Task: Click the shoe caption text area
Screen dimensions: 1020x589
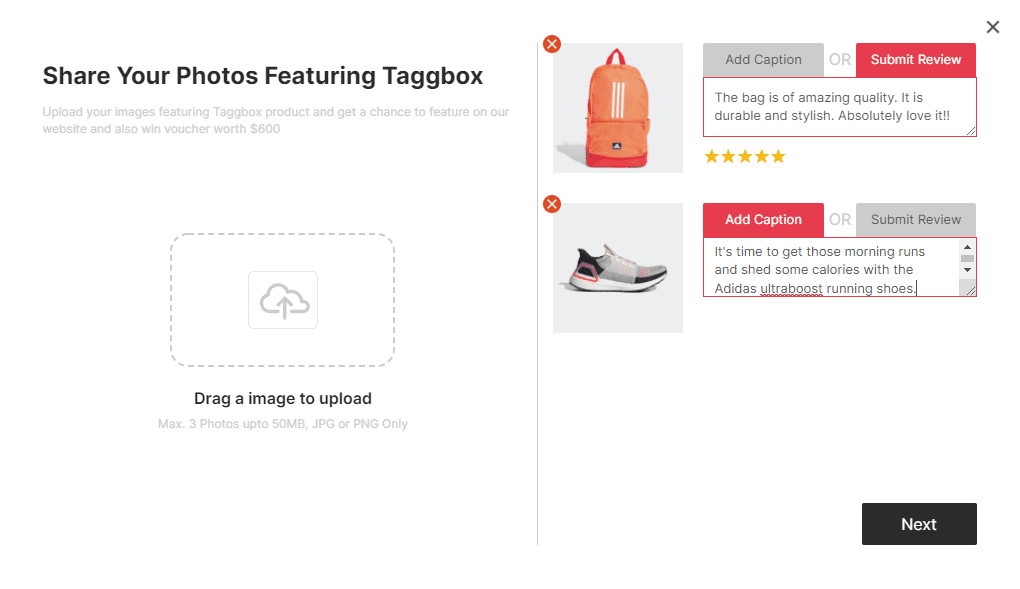Action: pos(830,267)
